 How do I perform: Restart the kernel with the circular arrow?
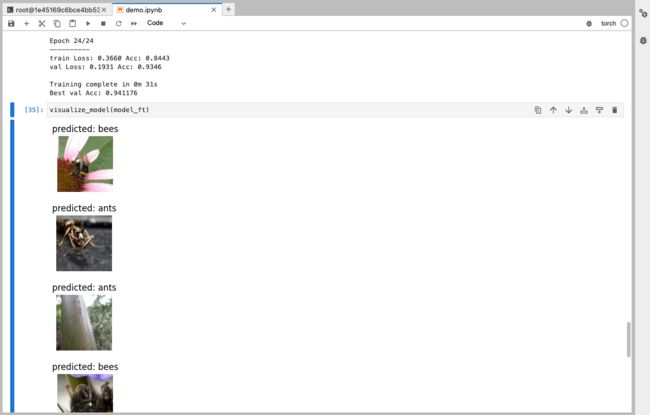(119, 24)
